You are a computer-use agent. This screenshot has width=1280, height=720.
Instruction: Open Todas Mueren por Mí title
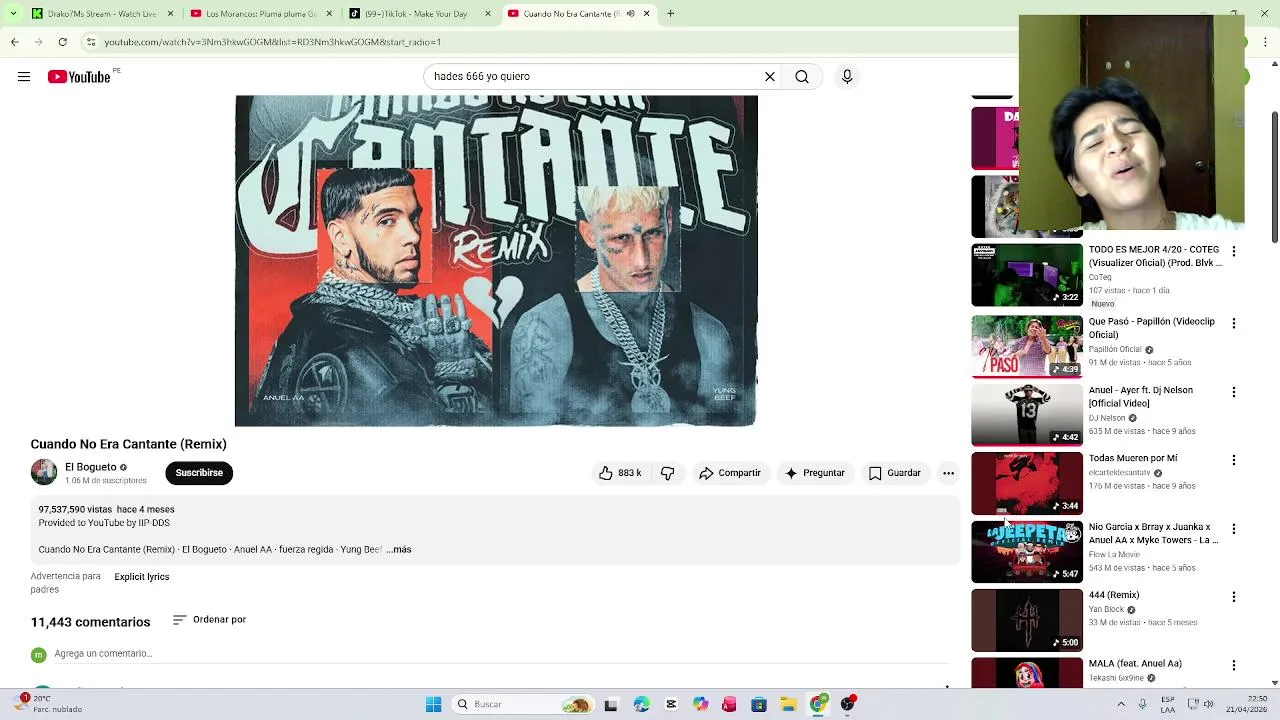pyautogui.click(x=1133, y=458)
